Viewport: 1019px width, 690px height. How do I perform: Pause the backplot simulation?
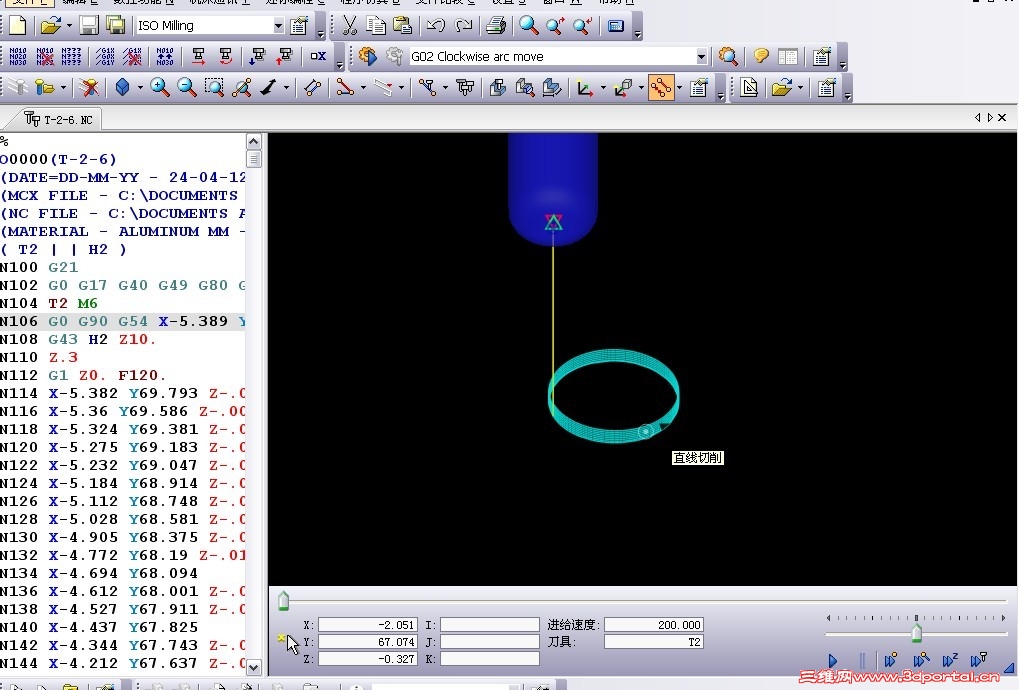(x=862, y=661)
